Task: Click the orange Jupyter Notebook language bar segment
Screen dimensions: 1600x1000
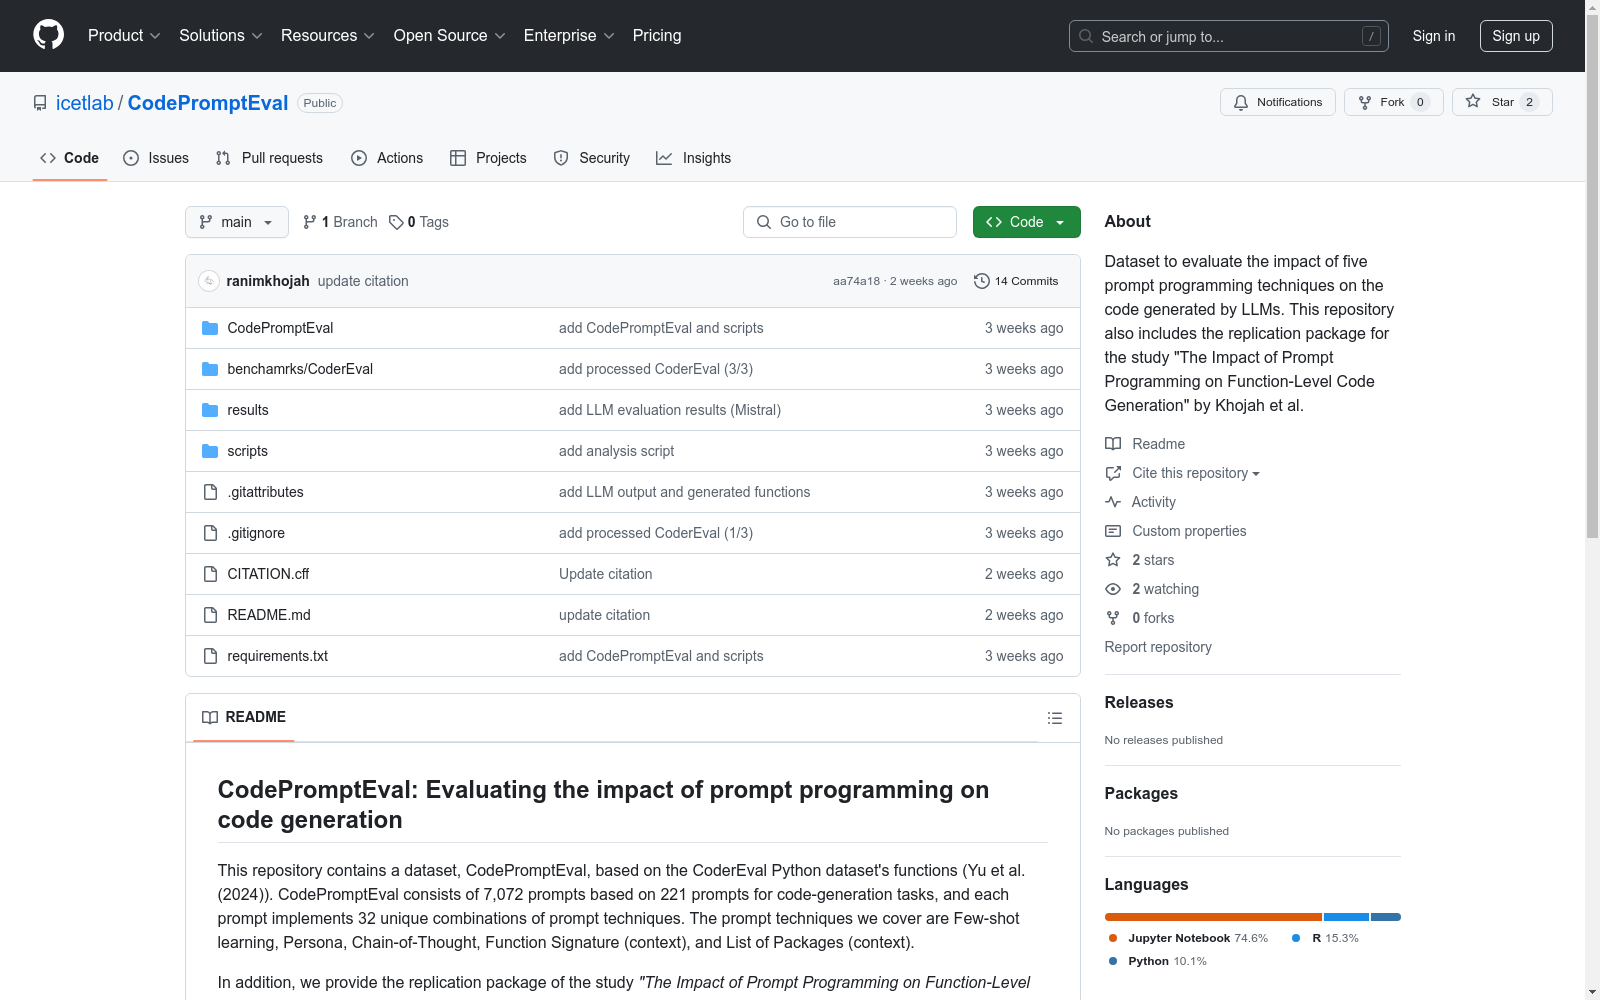Action: tap(1213, 917)
